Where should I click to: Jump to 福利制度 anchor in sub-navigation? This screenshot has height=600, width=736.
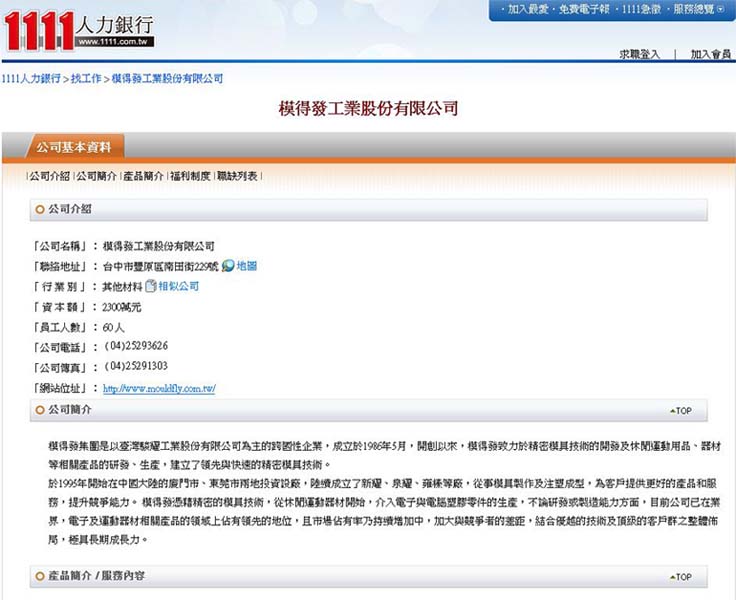190,176
